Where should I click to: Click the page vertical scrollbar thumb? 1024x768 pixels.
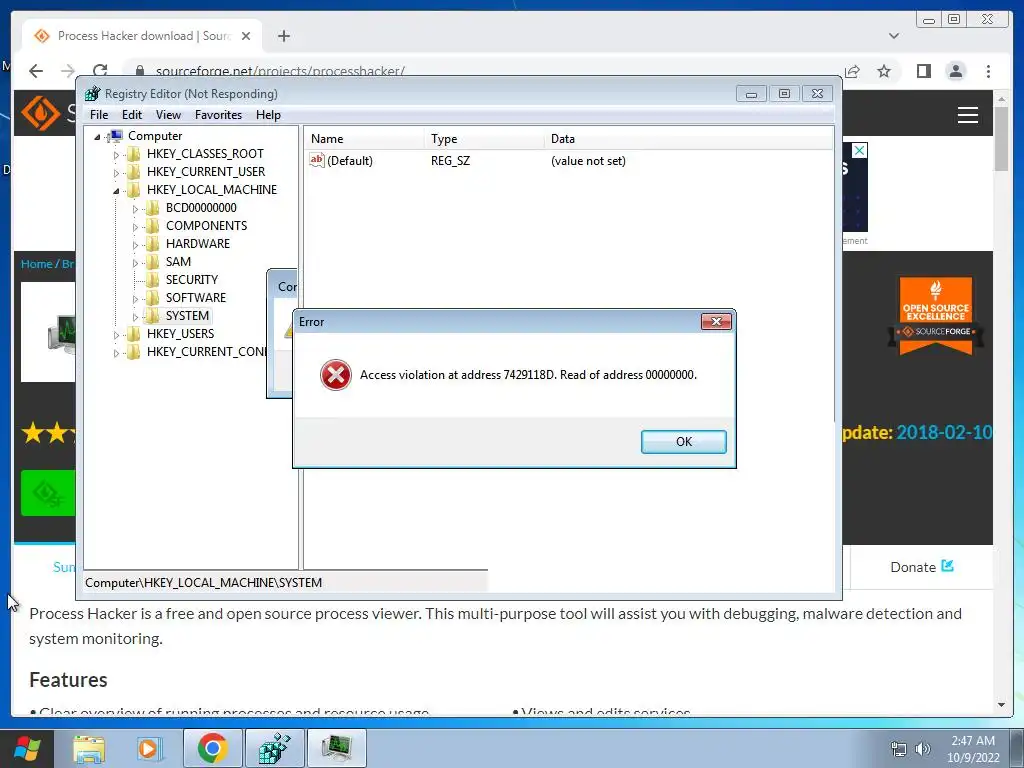click(1001, 138)
